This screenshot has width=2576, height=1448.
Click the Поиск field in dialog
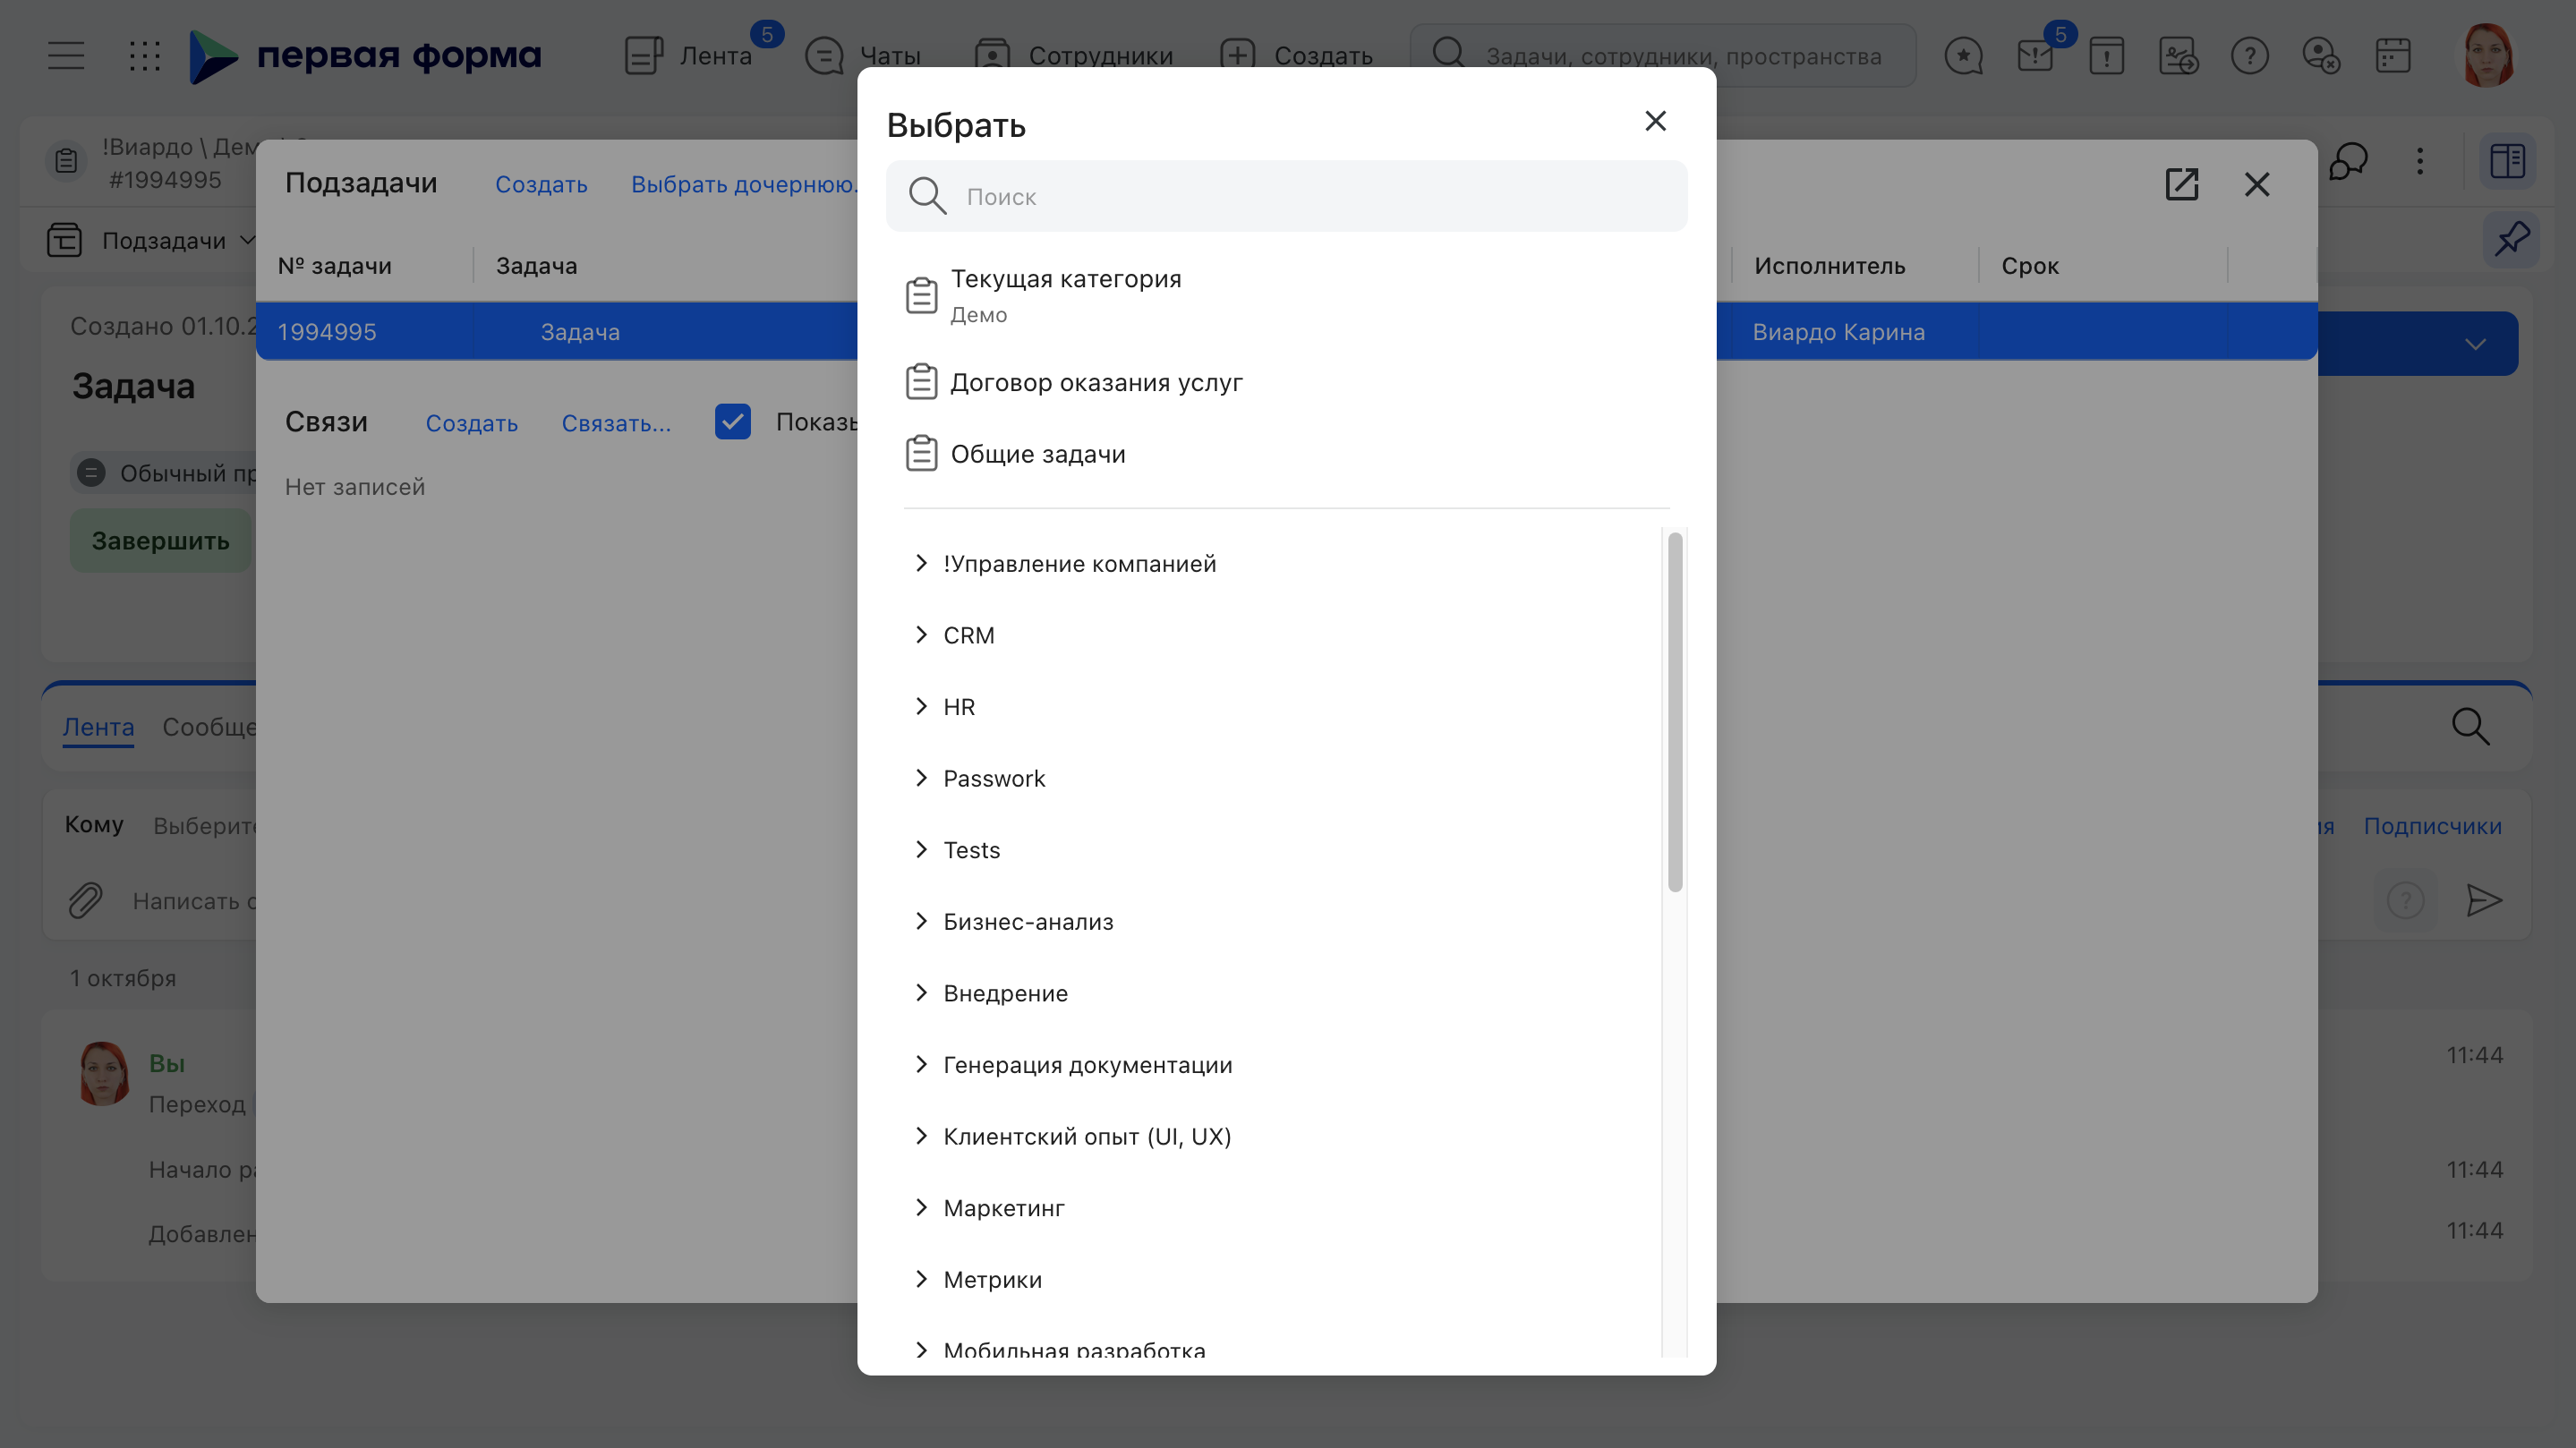(1286, 196)
